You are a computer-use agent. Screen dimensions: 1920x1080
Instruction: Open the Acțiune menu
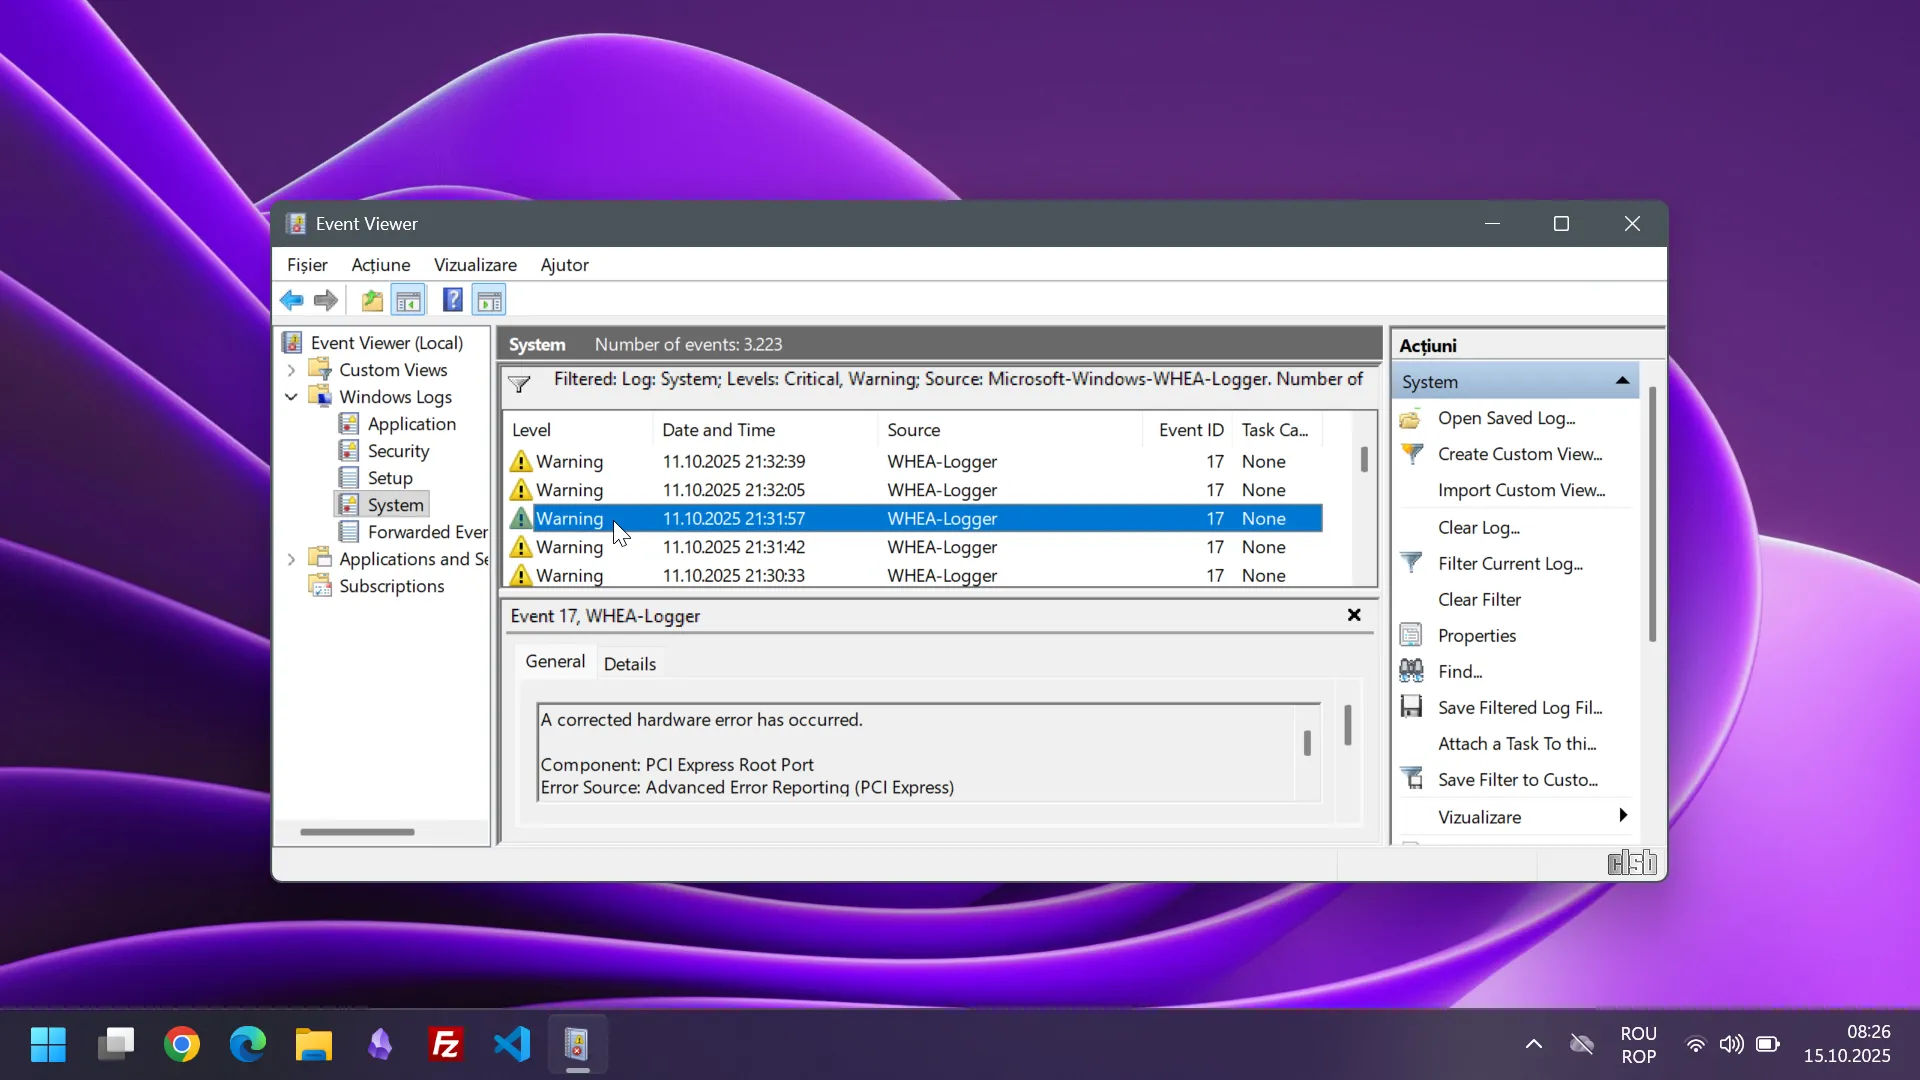click(x=380, y=265)
